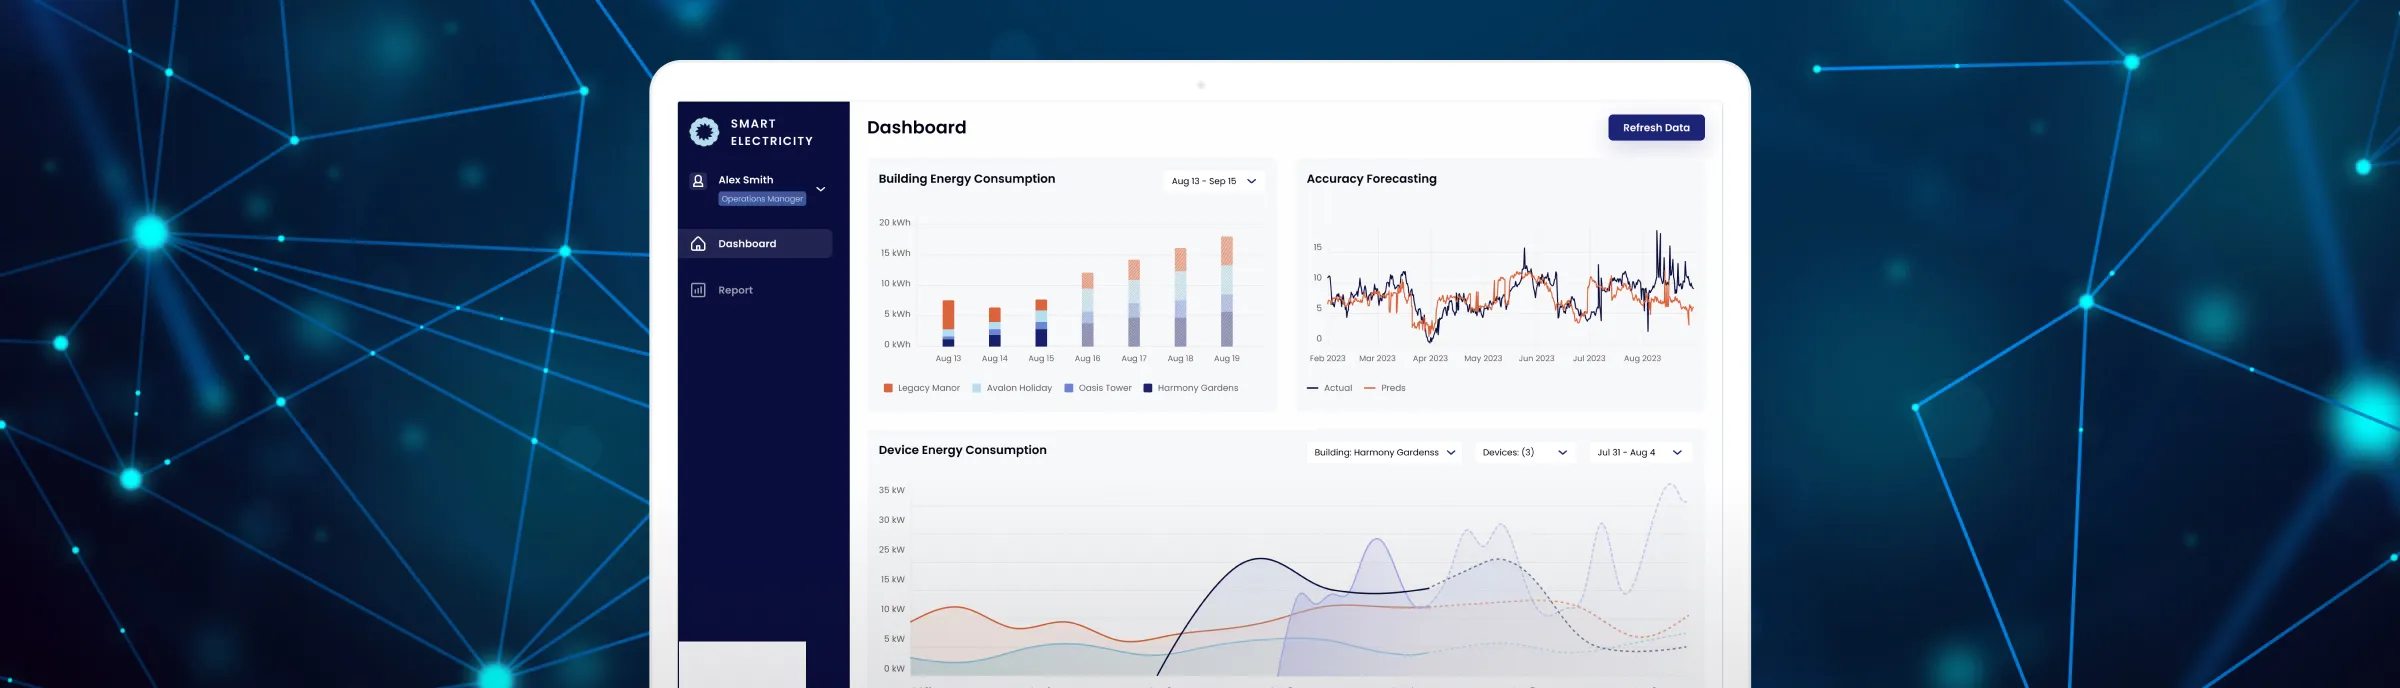Toggle the Preds series legend entry
The width and height of the screenshot is (2400, 688).
(1385, 388)
